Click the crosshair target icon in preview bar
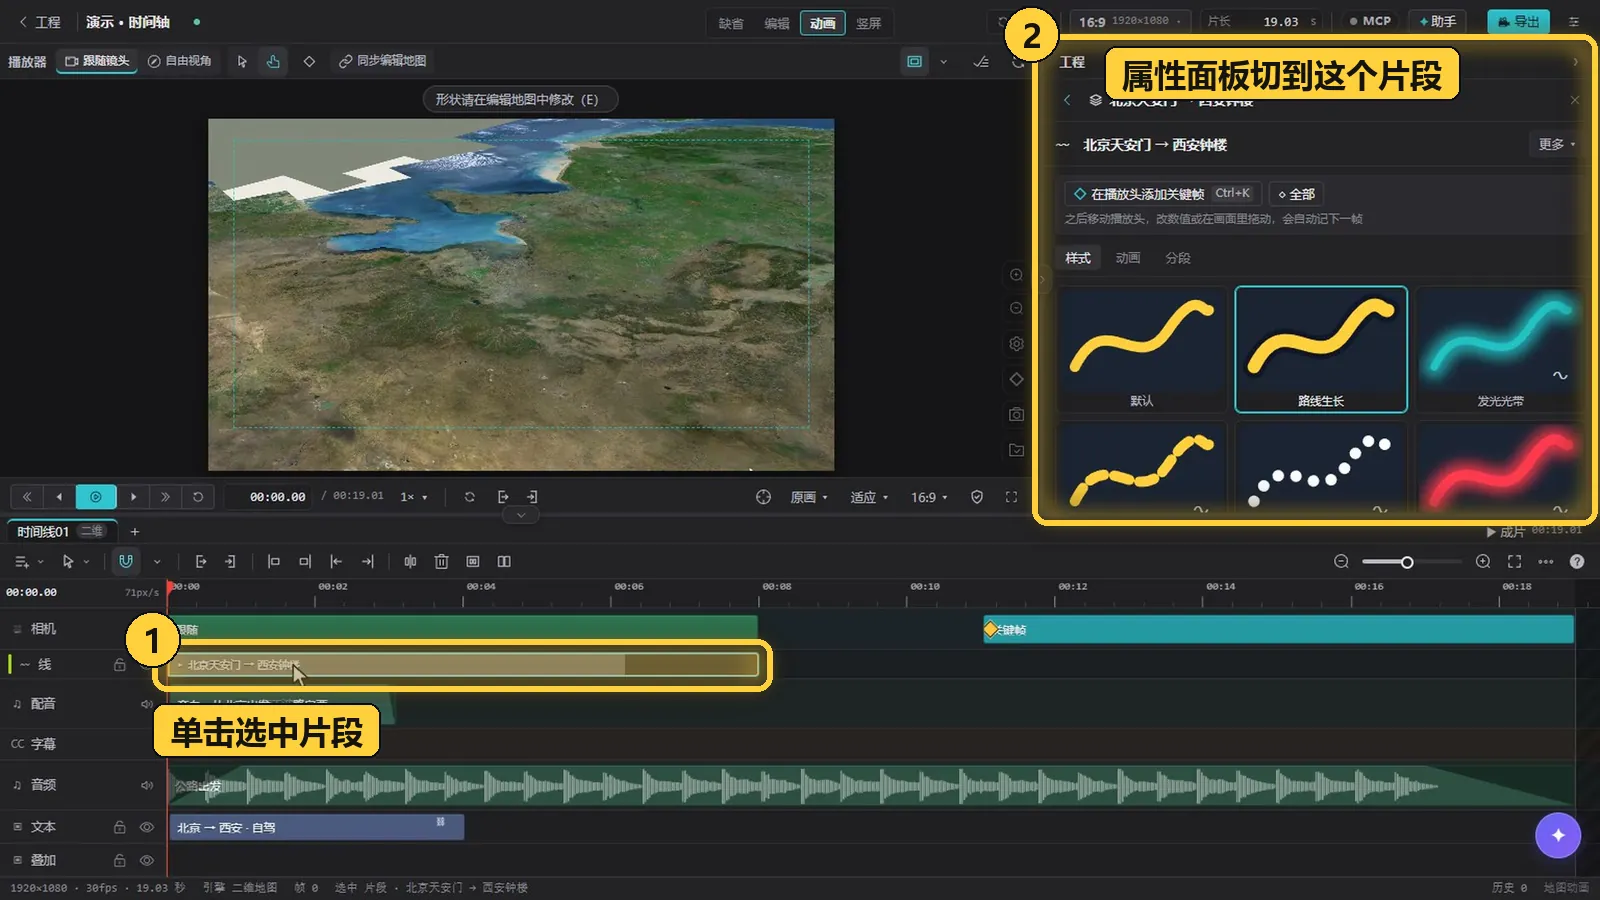 pos(763,497)
